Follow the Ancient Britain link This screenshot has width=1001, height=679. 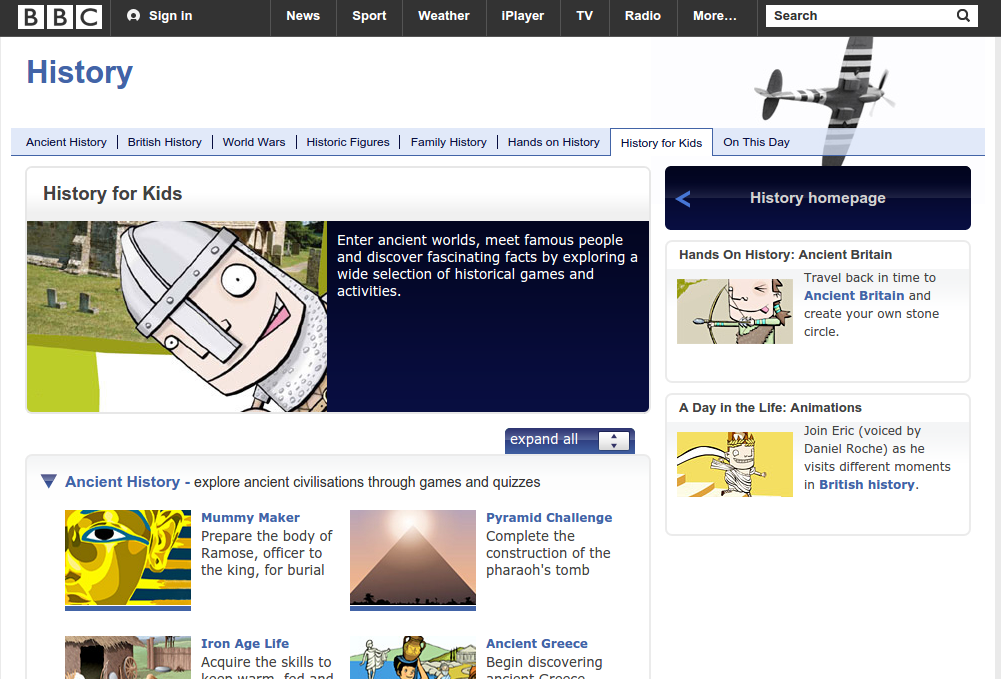[854, 296]
